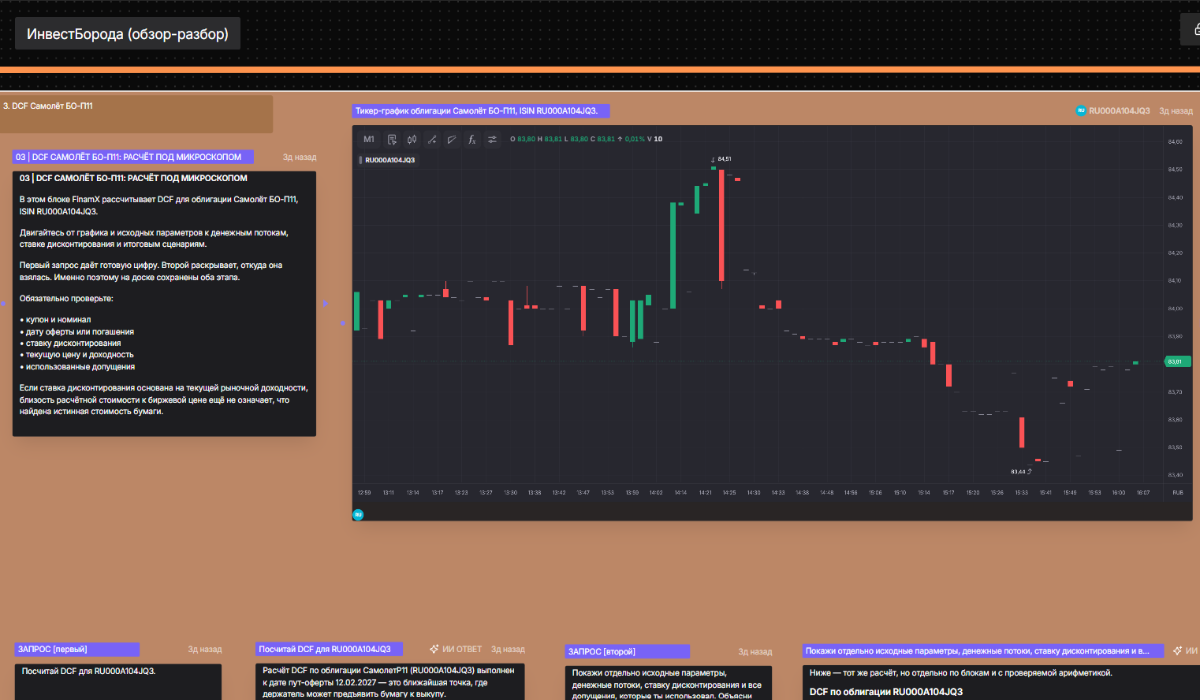Image resolution: width=1200 pixels, height=700 pixels.
Task: Select the line drawing tool icon
Action: tap(432, 139)
